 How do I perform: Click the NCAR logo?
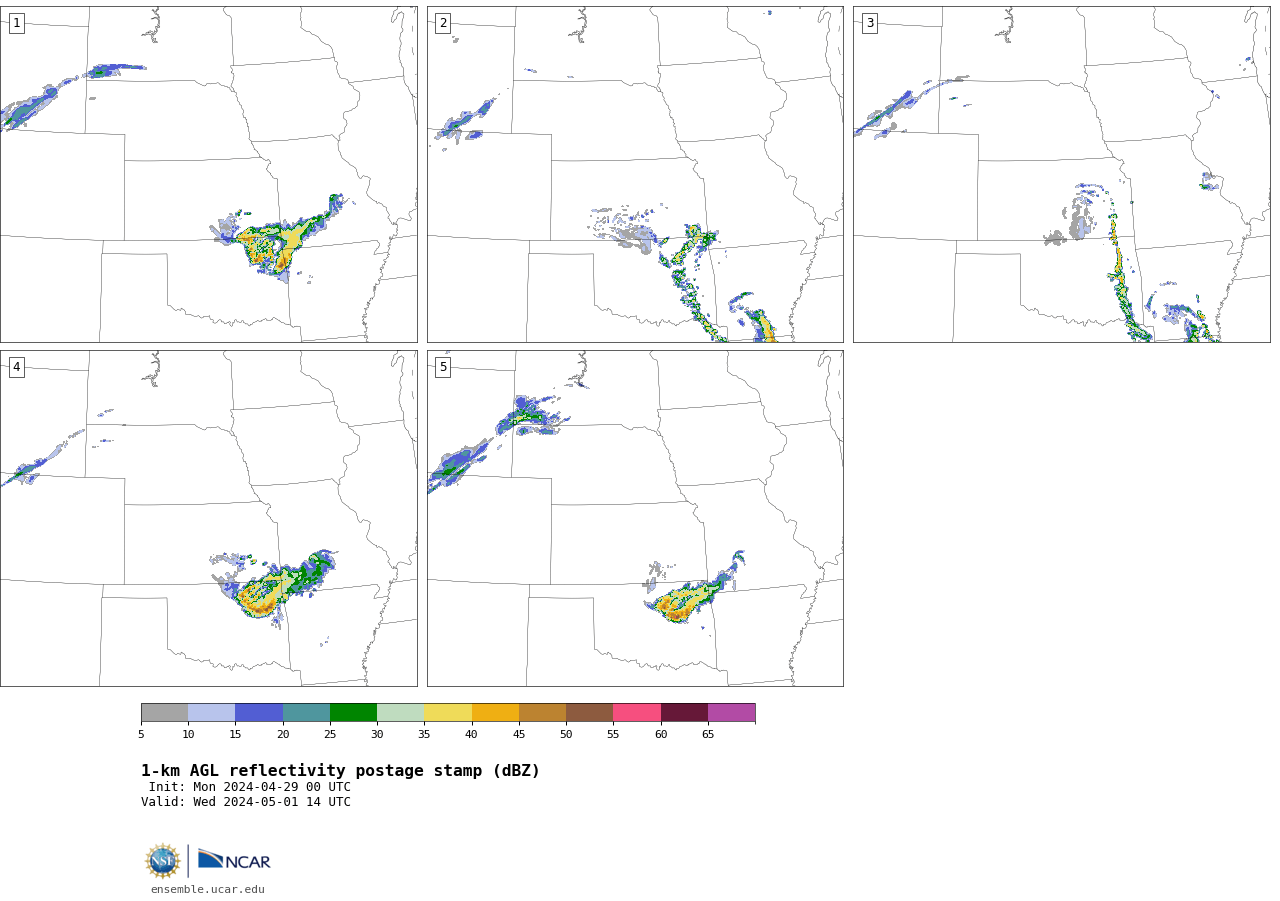click(x=234, y=860)
